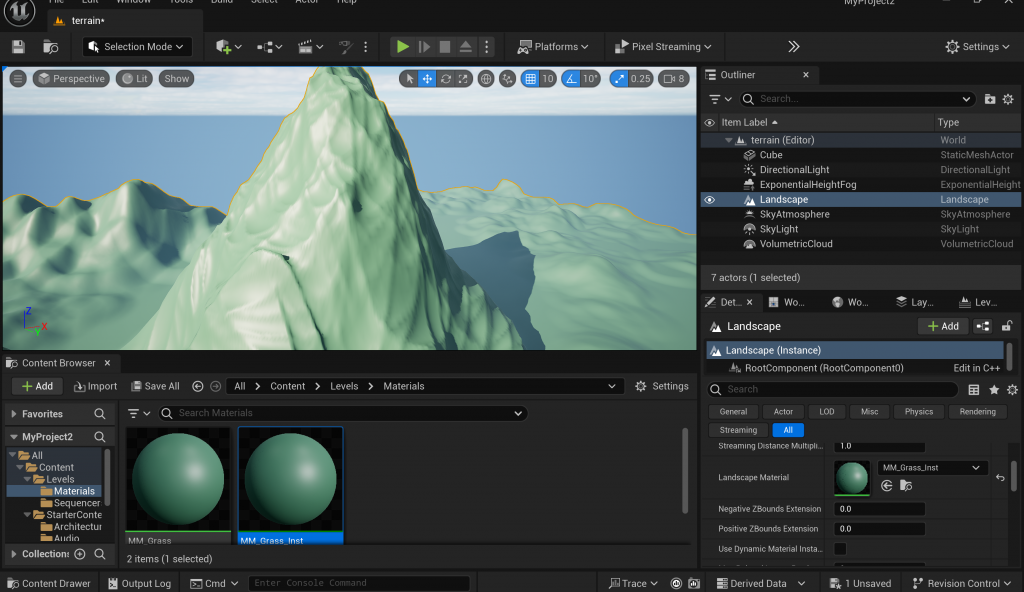Toggle grid snapping in viewport
Image resolution: width=1024 pixels, height=592 pixels.
pyautogui.click(x=530, y=78)
